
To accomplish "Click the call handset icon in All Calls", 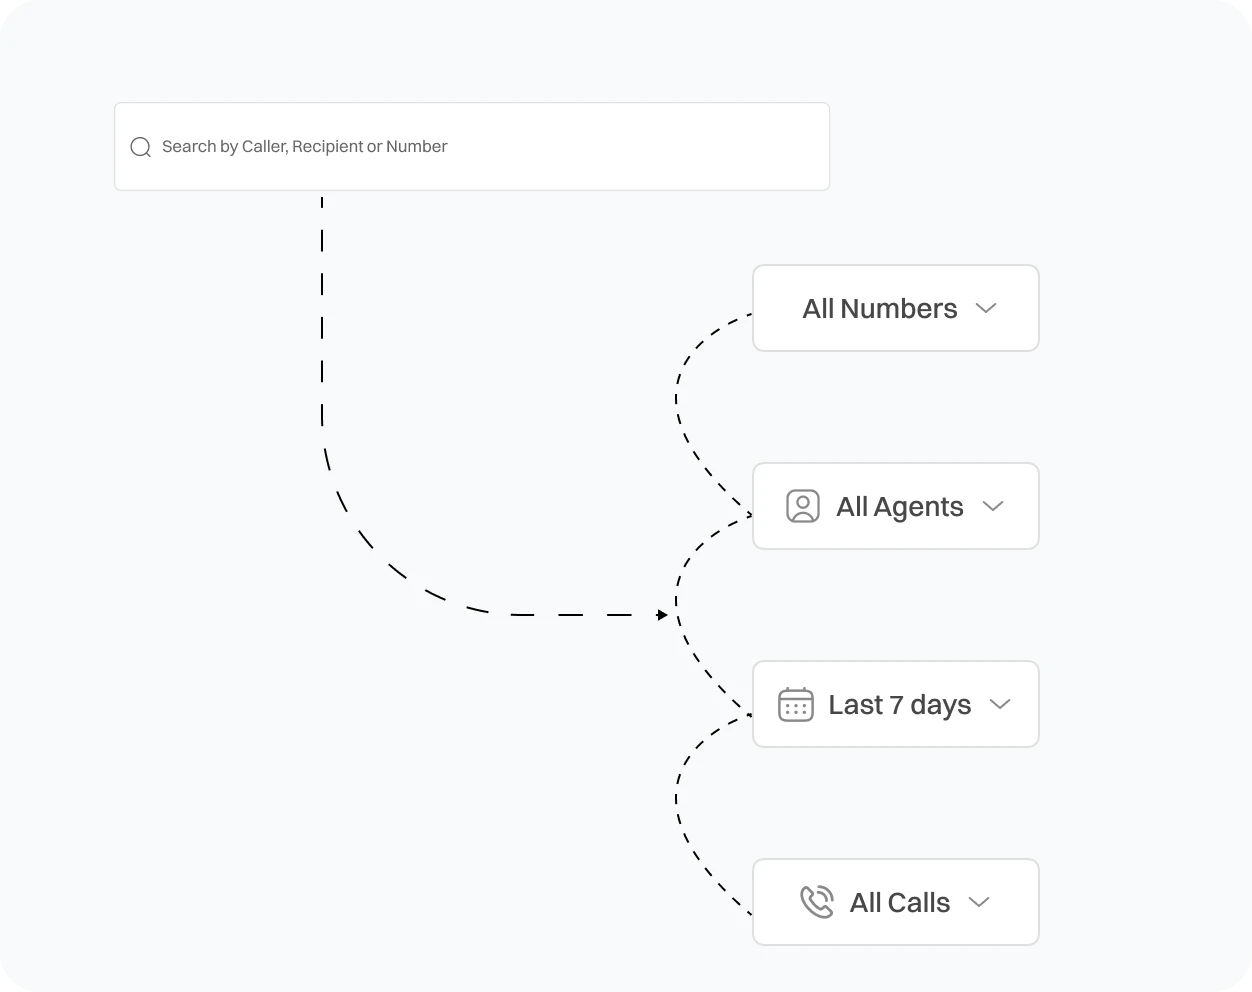I will [x=817, y=902].
